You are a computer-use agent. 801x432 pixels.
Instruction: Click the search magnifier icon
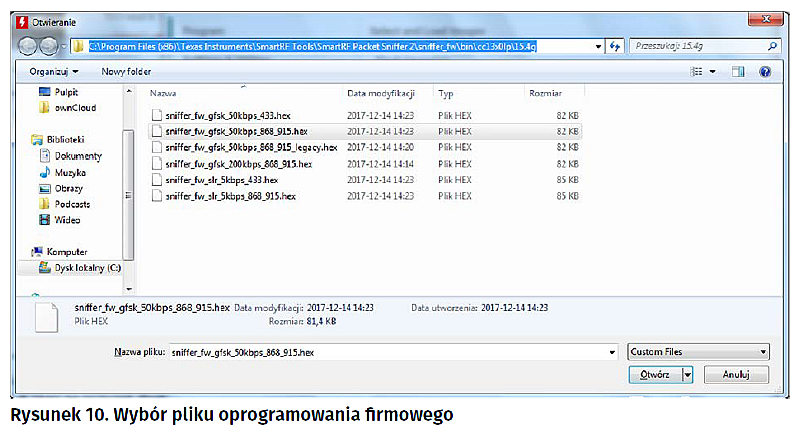pos(772,46)
